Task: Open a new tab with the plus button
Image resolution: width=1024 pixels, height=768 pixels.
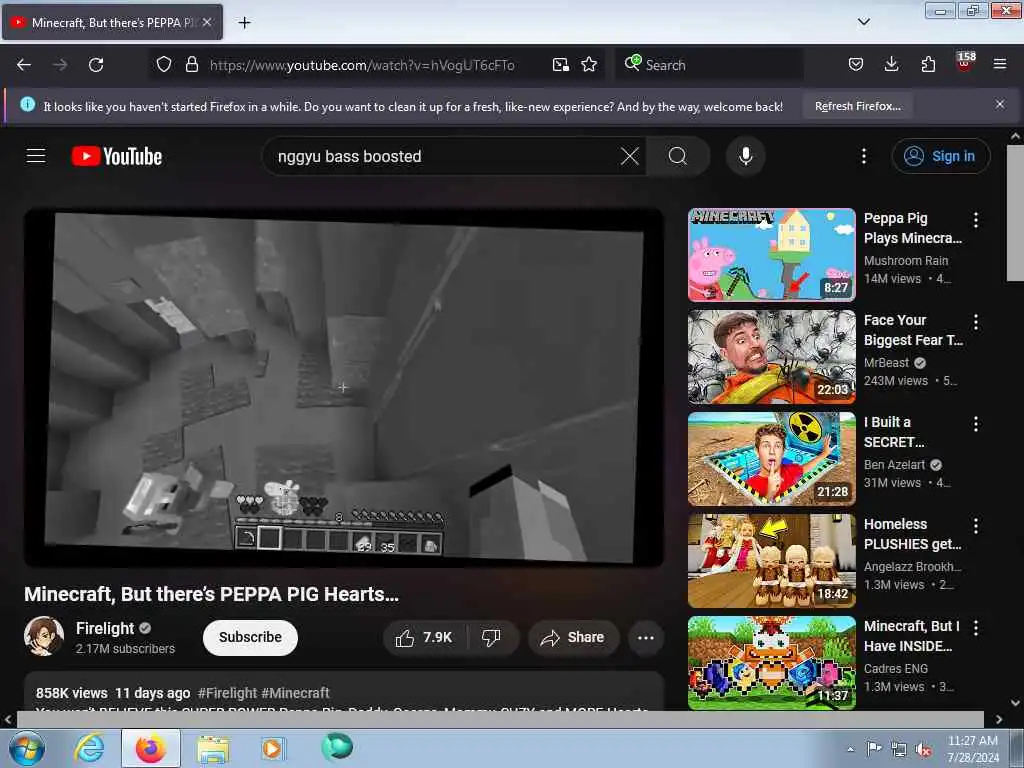Action: [x=244, y=23]
